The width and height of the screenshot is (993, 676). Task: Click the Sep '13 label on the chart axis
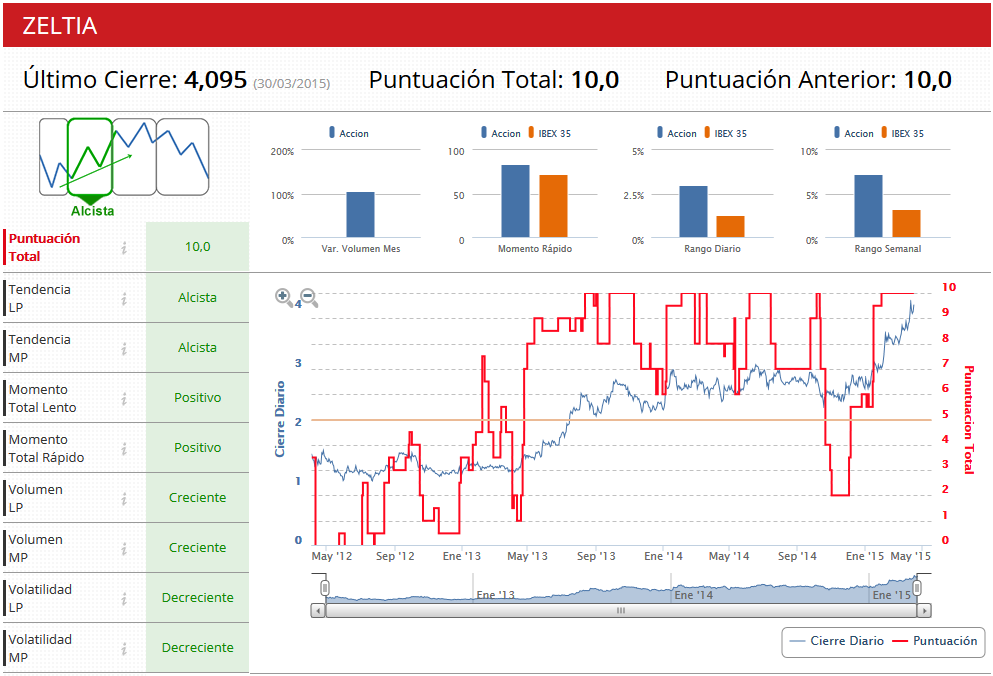(596, 556)
